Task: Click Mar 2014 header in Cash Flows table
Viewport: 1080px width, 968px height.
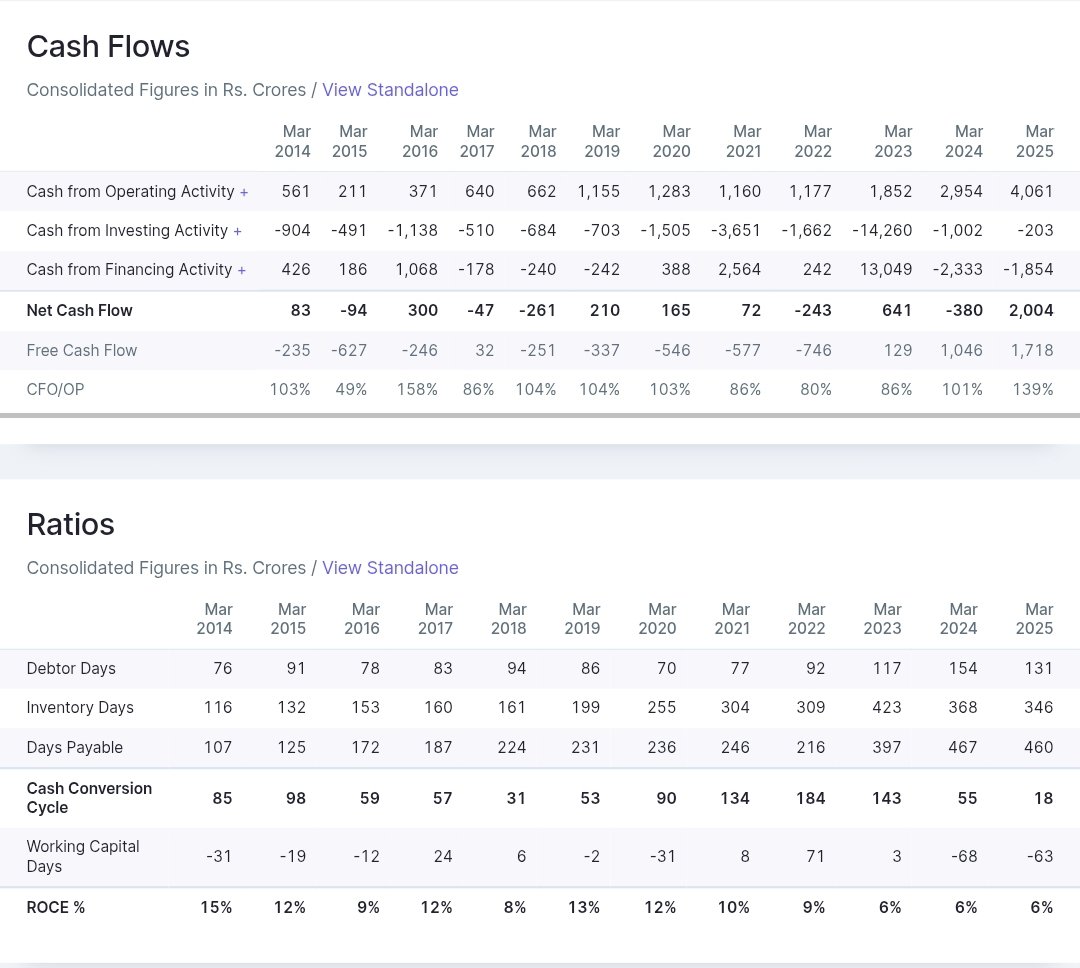Action: click(293, 141)
